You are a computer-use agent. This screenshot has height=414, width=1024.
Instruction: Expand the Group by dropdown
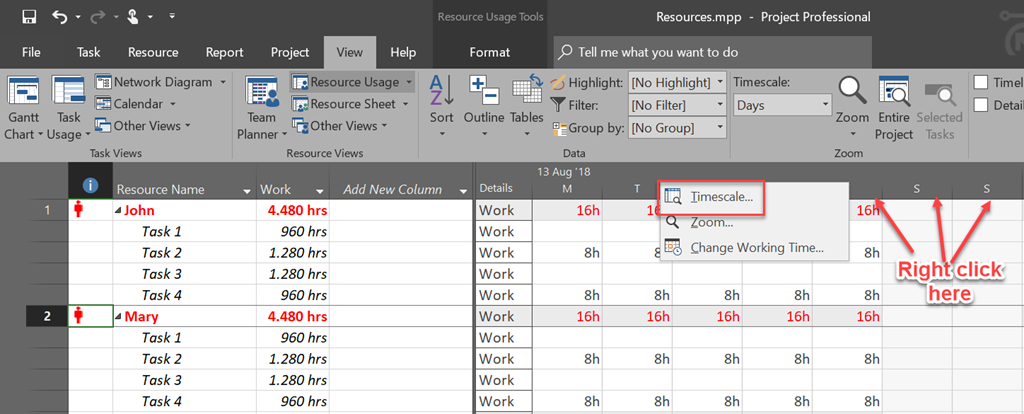676,127
